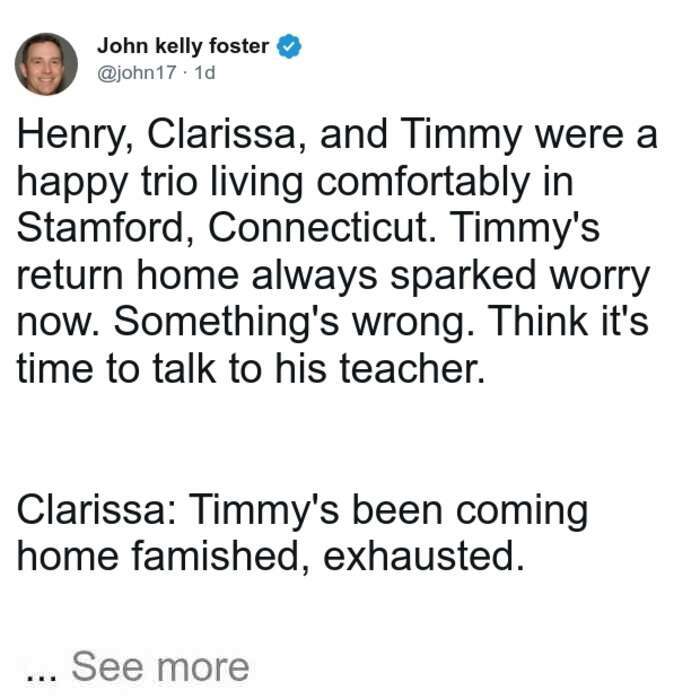Click the word "Connecticut." in the post
The image size is (700, 700).
(x=322, y=227)
